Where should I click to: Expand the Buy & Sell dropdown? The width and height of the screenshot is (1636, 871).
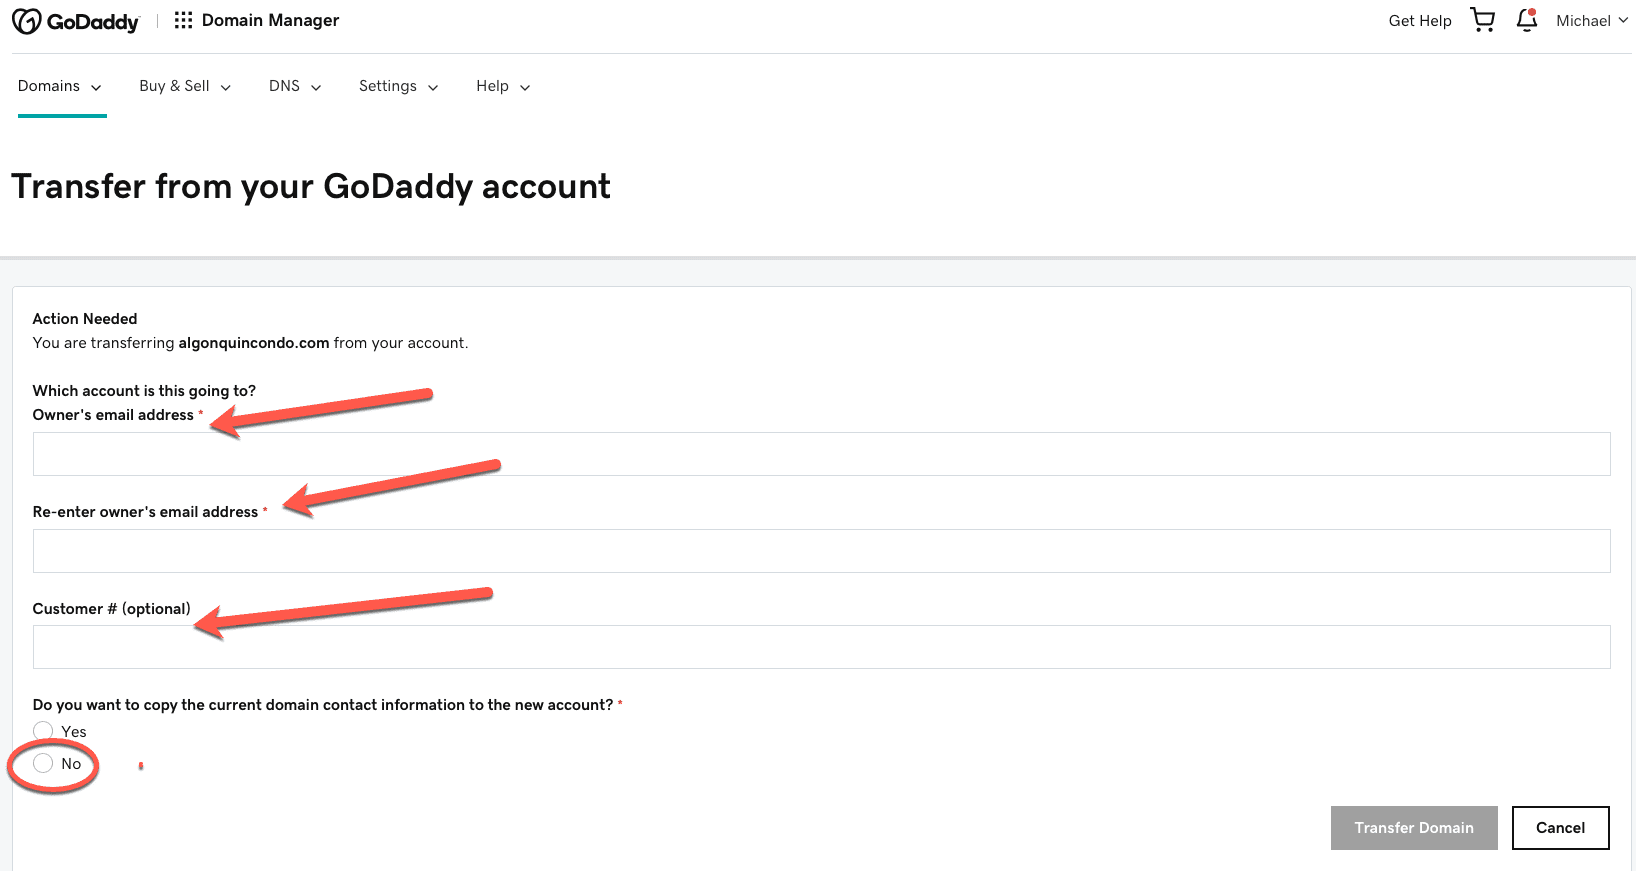185,86
